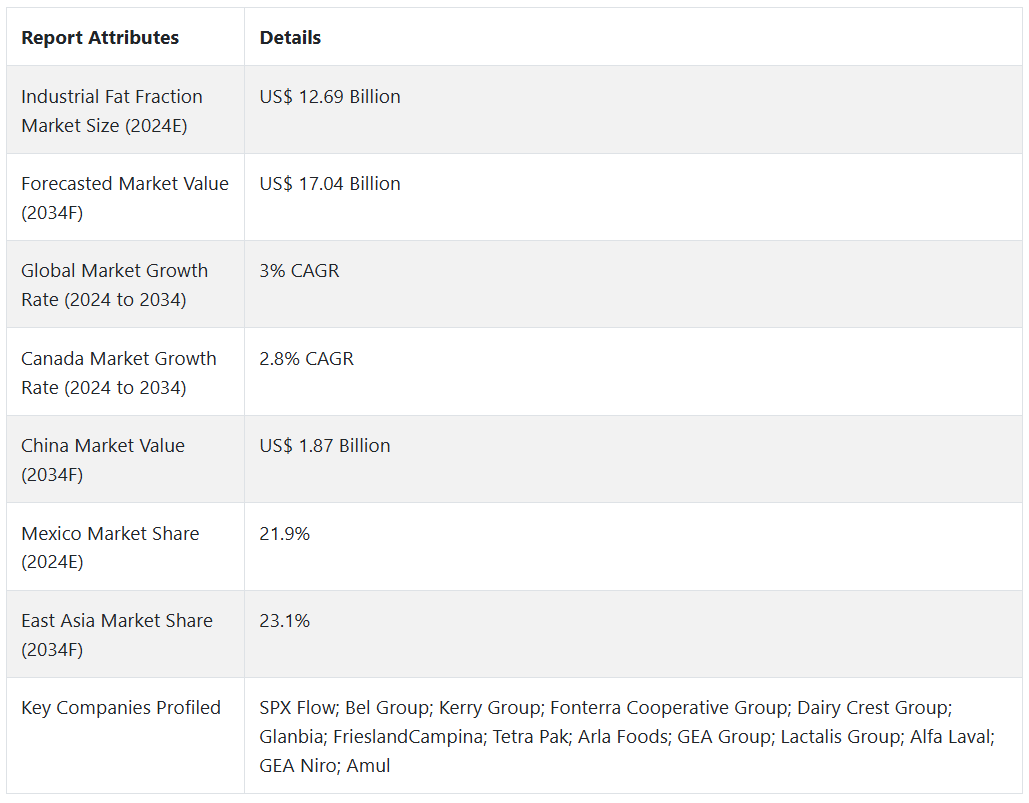
Task: Click the 21.9% market share value
Action: click(x=285, y=534)
